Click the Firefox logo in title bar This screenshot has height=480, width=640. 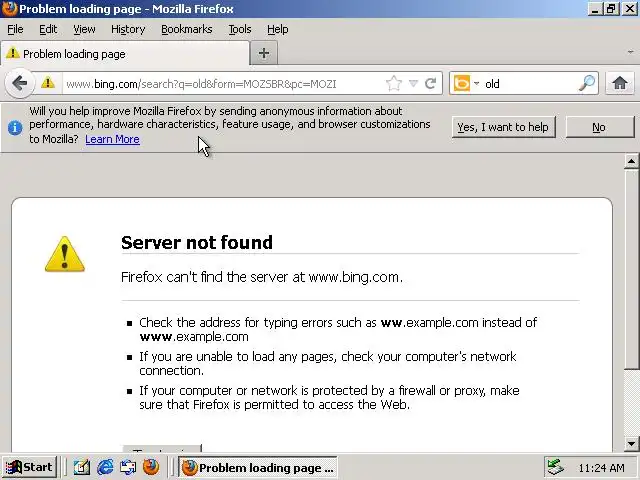[x=9, y=9]
